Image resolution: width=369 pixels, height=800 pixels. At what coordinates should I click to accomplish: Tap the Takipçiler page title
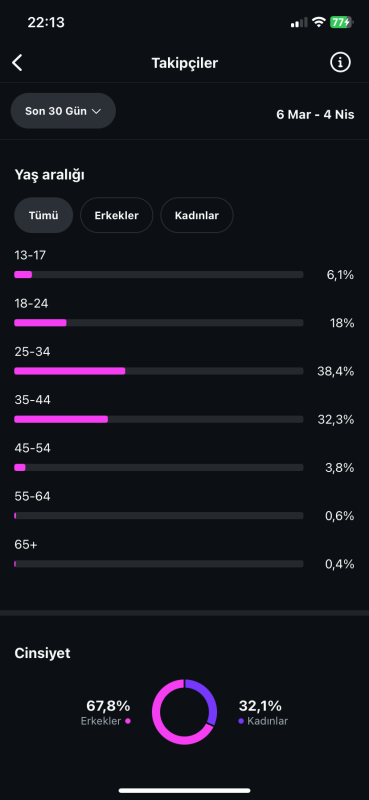point(185,63)
